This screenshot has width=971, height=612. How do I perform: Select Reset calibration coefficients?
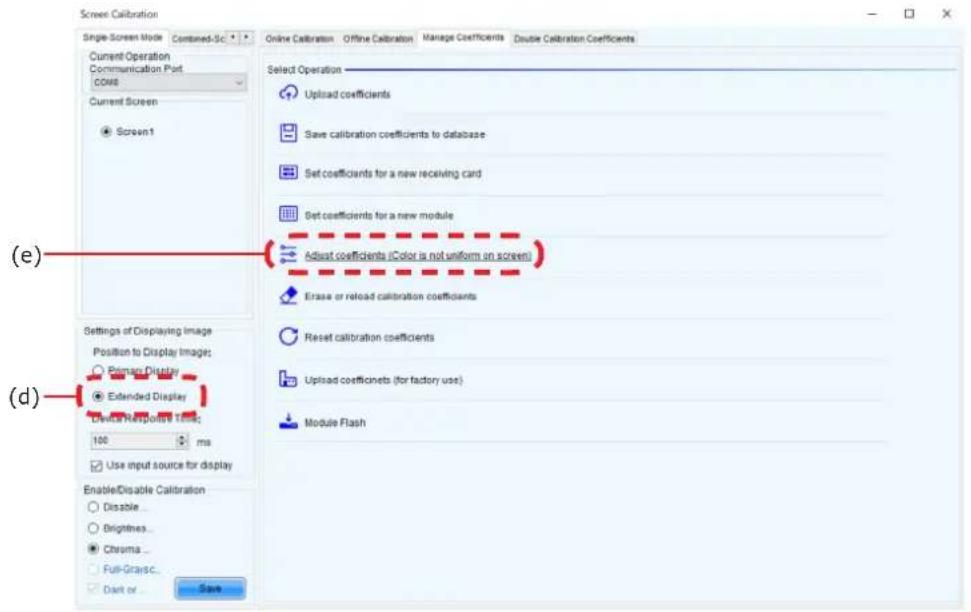(x=369, y=338)
